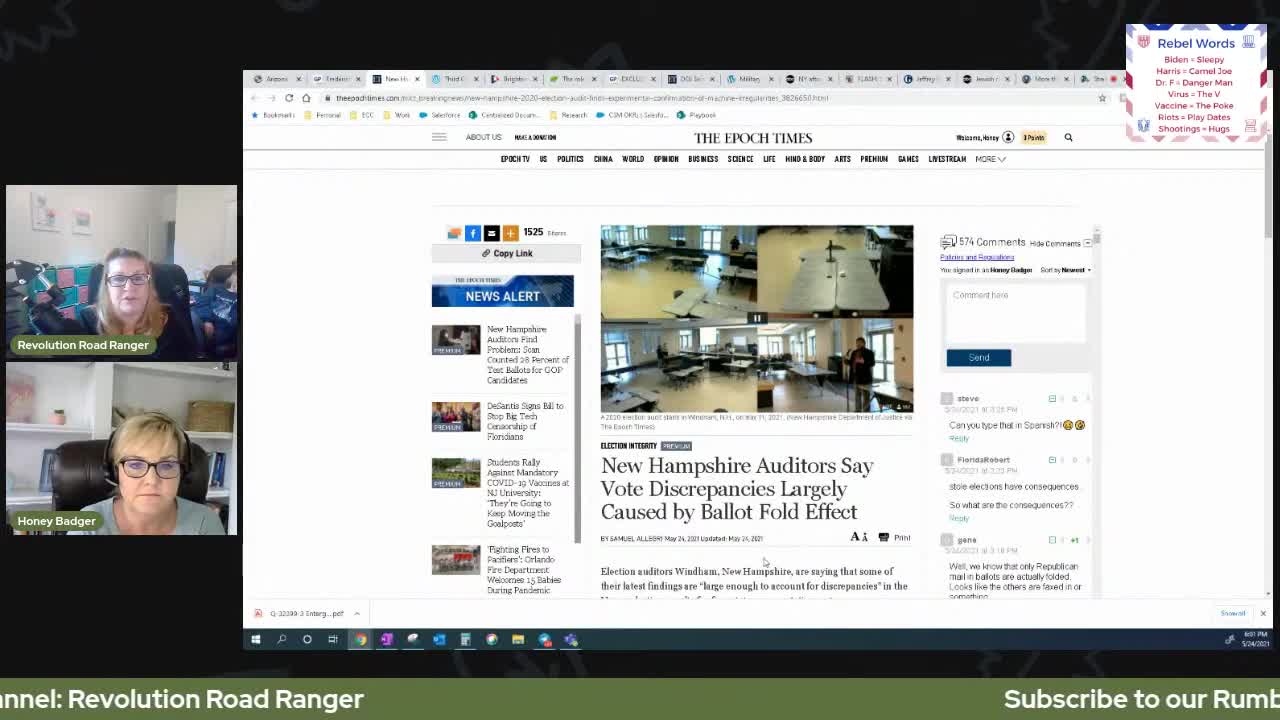Open Outlook from the taskbar
Image resolution: width=1280 pixels, height=720 pixels.
tap(439, 640)
